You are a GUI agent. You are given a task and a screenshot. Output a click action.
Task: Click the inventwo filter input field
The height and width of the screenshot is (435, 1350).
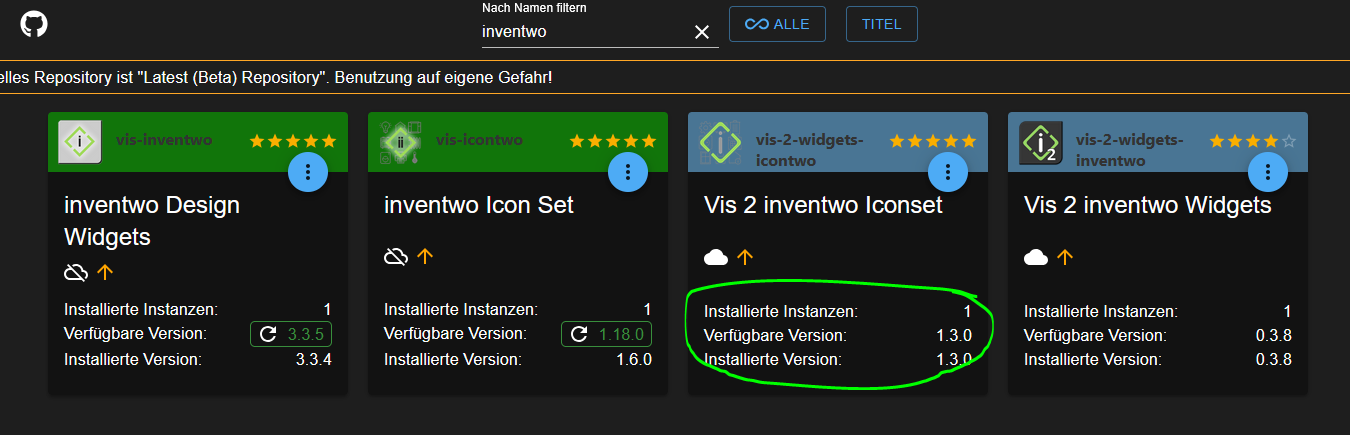pyautogui.click(x=585, y=31)
